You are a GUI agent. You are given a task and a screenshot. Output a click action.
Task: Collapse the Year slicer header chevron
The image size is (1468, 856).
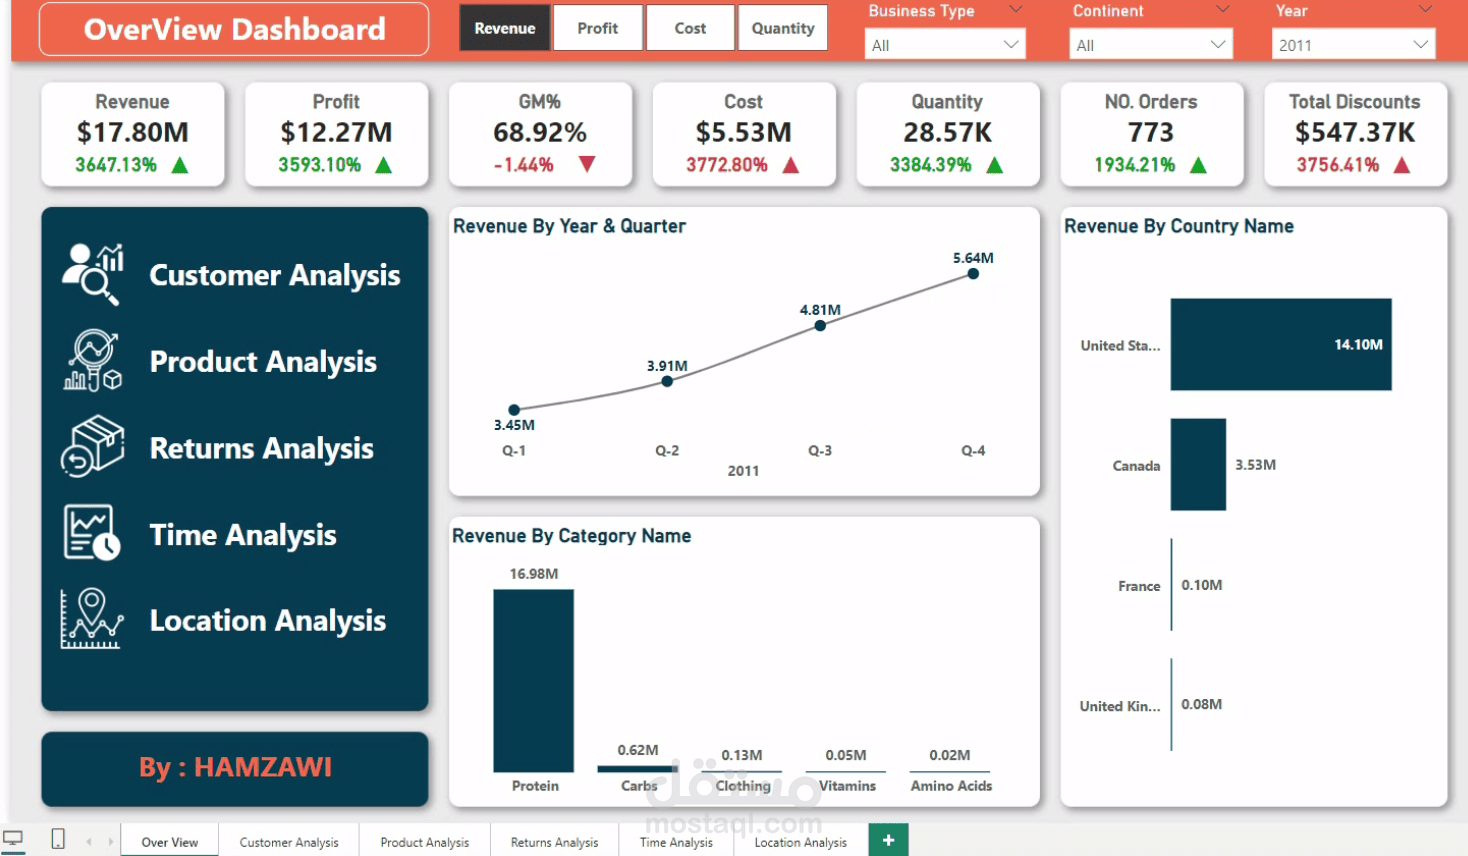point(1425,10)
